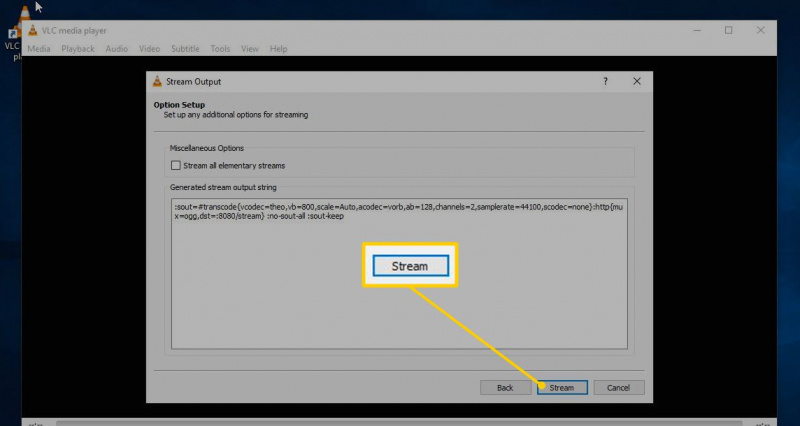The width and height of the screenshot is (800, 426).
Task: Click the 'Stream all elementary streams' label text
Action: coord(234,166)
